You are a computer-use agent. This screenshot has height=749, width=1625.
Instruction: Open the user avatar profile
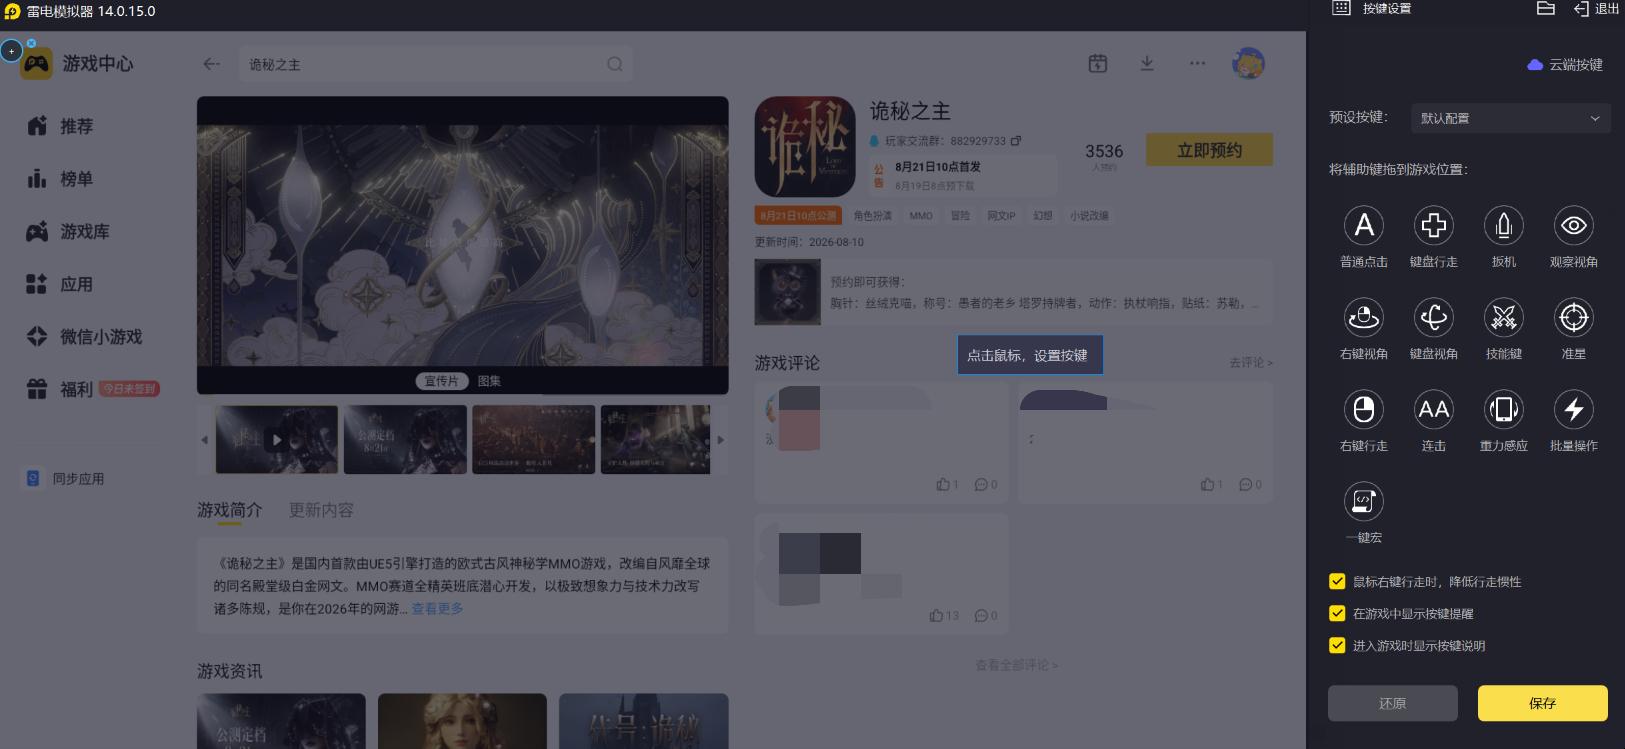tap(1248, 64)
